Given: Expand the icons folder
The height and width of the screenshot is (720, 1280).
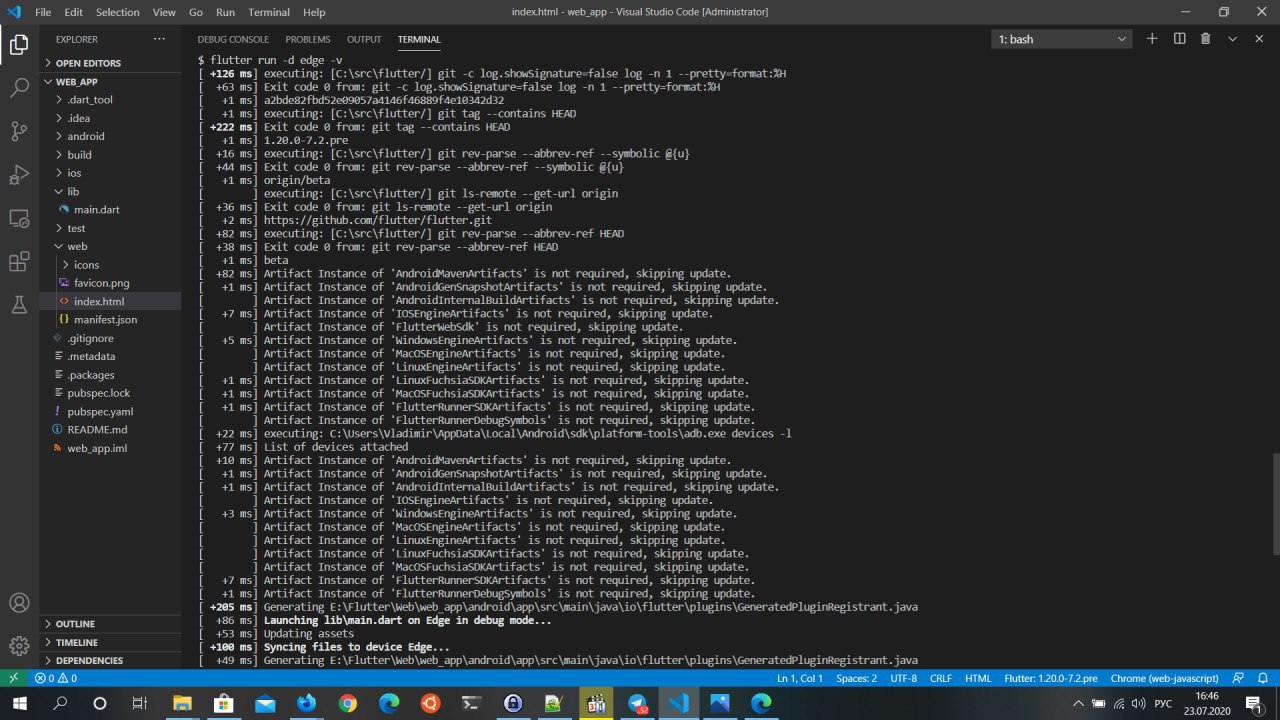Looking at the screenshot, I should coord(111,265).
